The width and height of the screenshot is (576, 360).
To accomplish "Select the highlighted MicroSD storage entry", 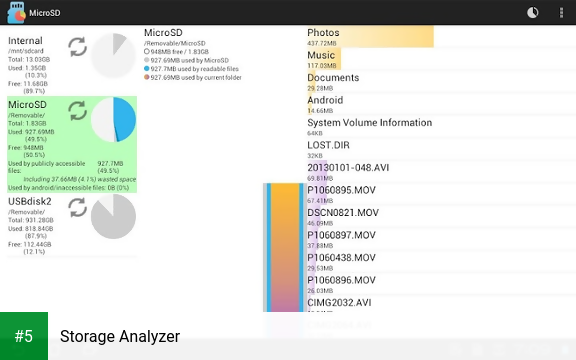I will (72, 144).
